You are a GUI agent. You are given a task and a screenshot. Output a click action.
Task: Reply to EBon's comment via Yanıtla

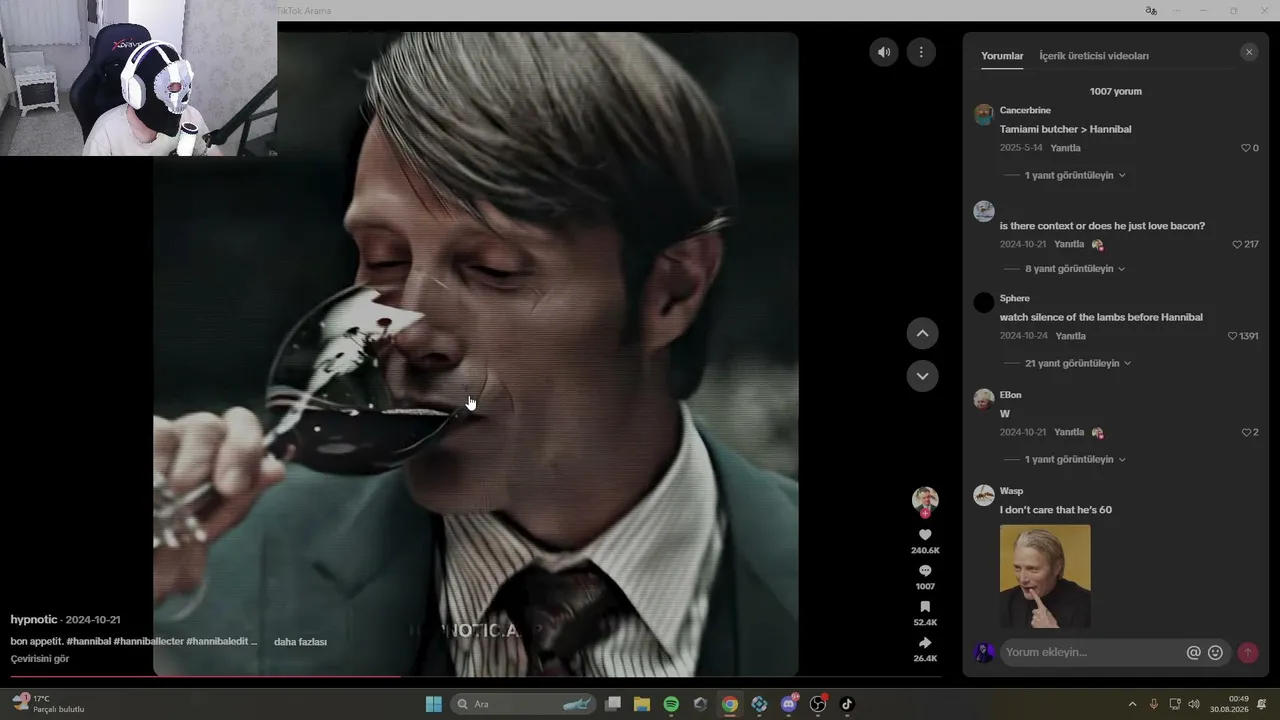(1069, 432)
